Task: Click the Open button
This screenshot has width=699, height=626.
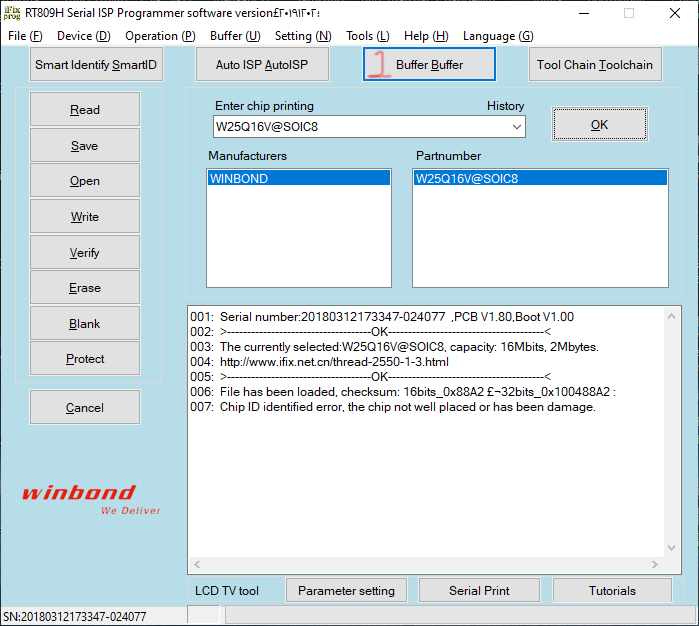Action: point(85,181)
